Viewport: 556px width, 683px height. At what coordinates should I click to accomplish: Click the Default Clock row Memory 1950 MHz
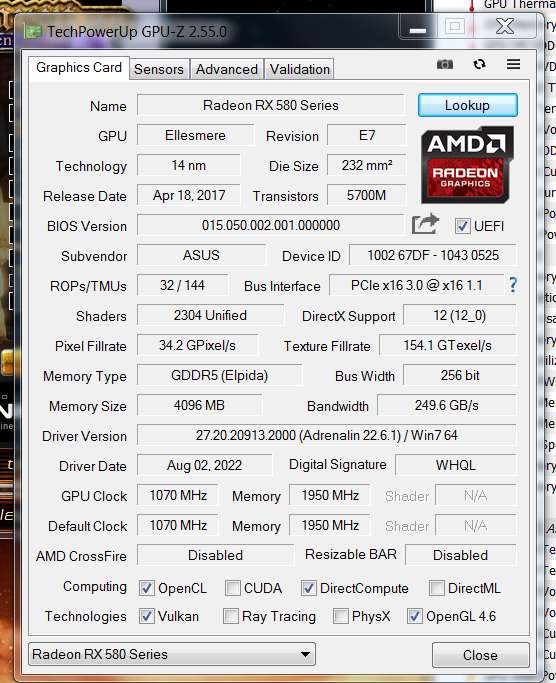click(x=330, y=525)
